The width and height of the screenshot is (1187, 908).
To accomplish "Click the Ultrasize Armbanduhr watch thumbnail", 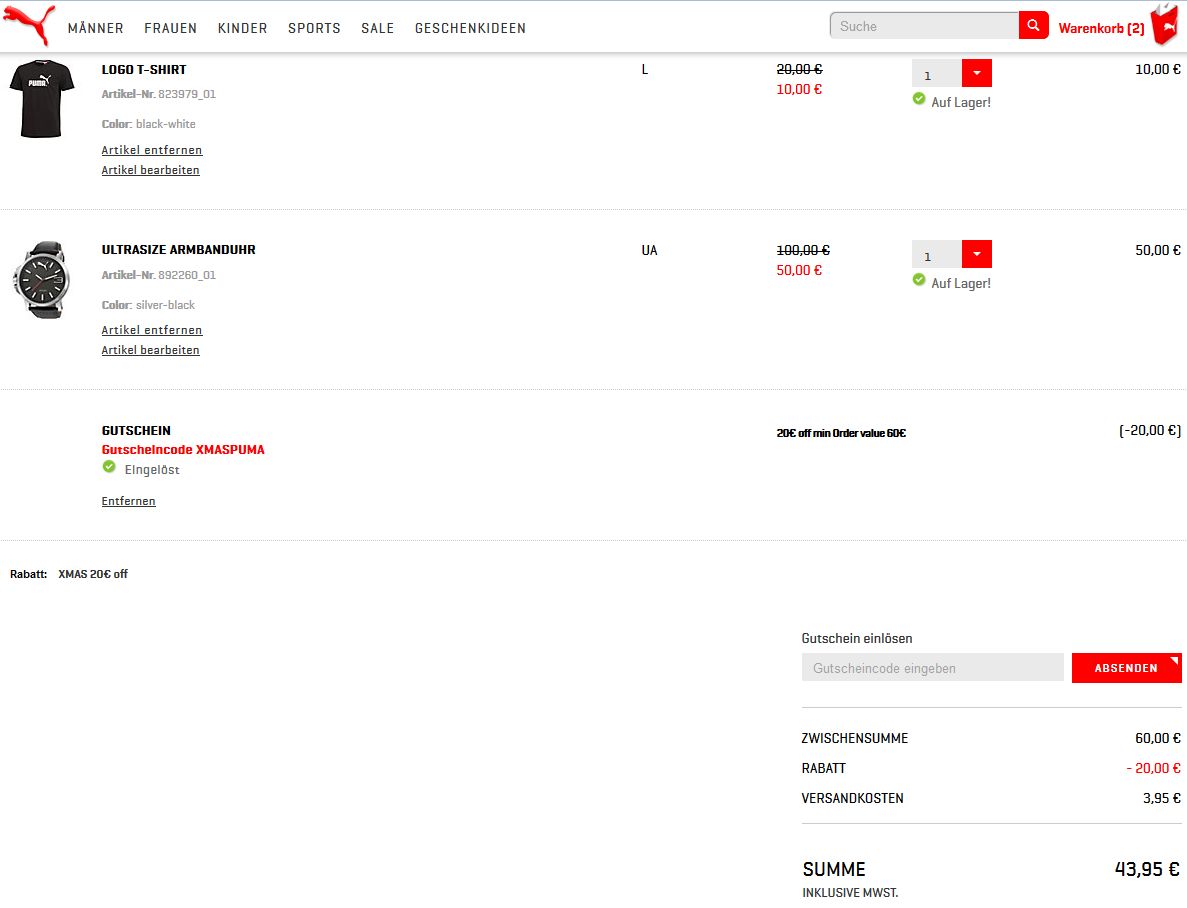I will click(42, 279).
